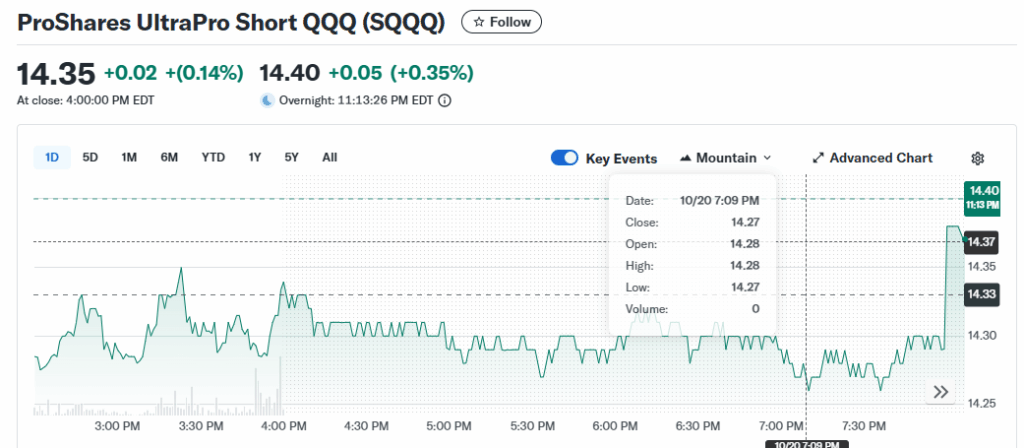Click the Advanced Chart expand arrows icon
This screenshot has height=448, width=1024.
[817, 158]
